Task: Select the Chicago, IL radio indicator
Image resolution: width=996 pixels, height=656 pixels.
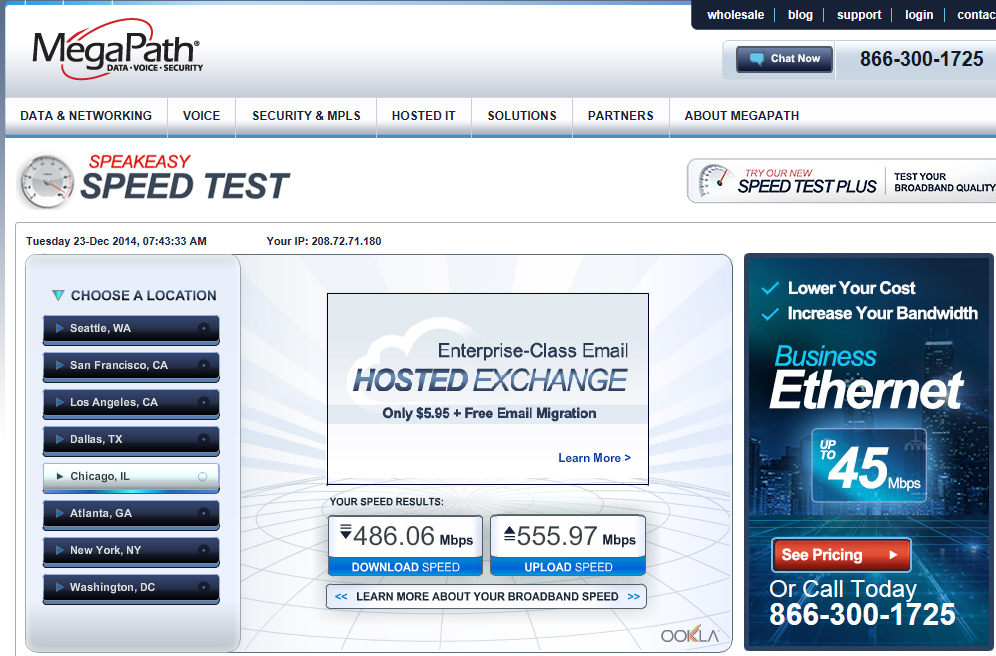Action: click(203, 476)
